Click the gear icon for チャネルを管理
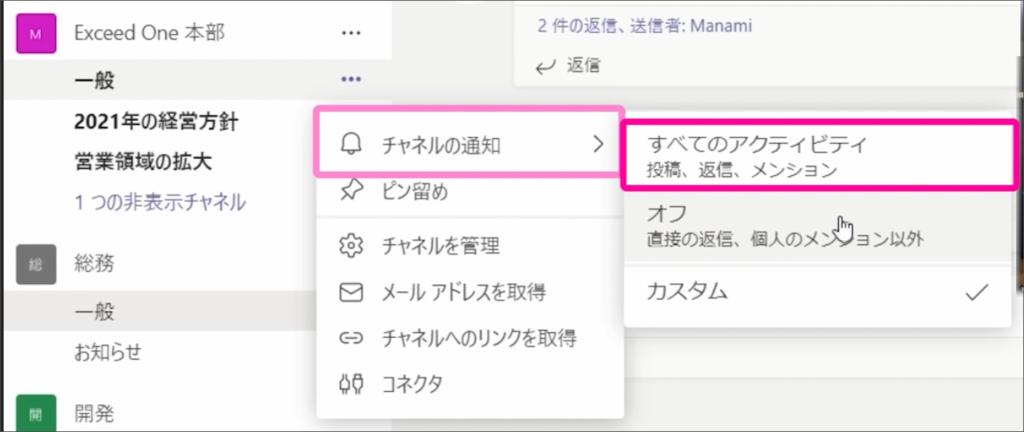Viewport: 1024px width, 432px height. click(351, 246)
